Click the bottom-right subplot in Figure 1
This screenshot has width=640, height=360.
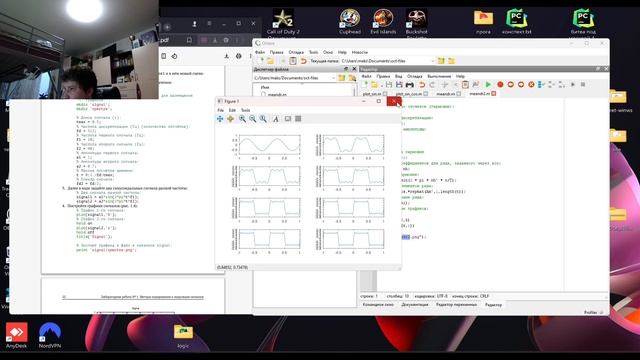(353, 239)
